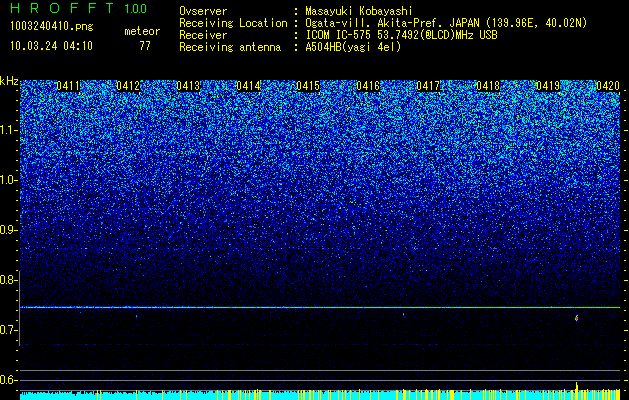Screen dimensions: 629x400
Task: Click the Receiving antenna field label
Action: pyautogui.click(x=230, y=47)
